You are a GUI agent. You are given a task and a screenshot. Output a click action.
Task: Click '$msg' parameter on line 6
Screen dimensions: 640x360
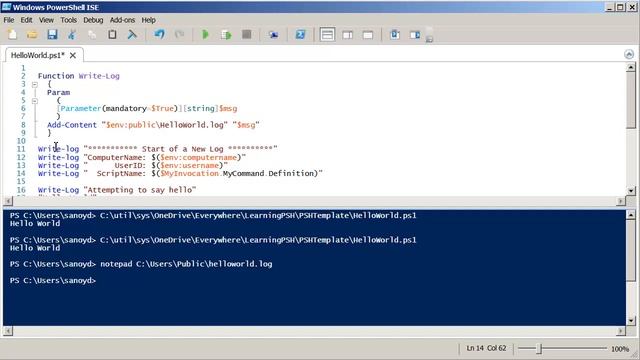click(228, 109)
